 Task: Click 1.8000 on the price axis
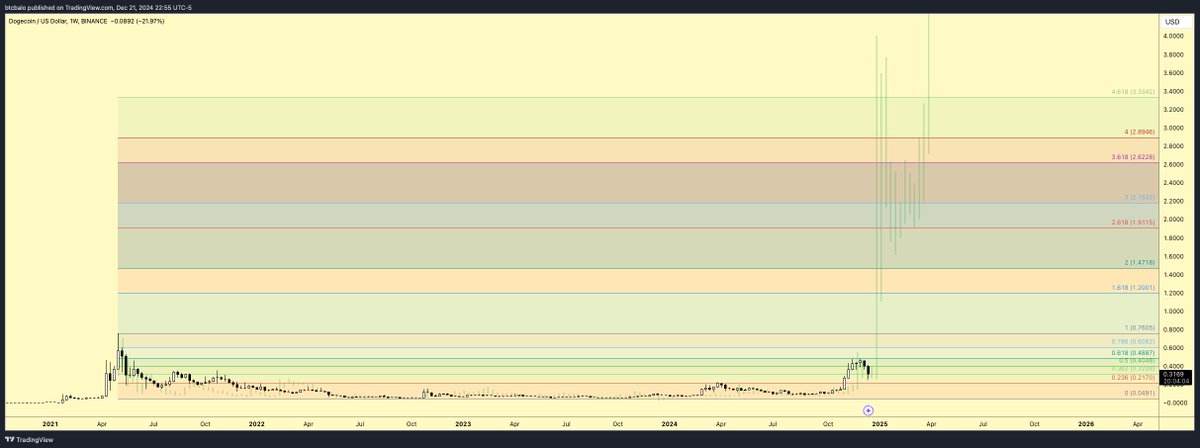point(1173,237)
